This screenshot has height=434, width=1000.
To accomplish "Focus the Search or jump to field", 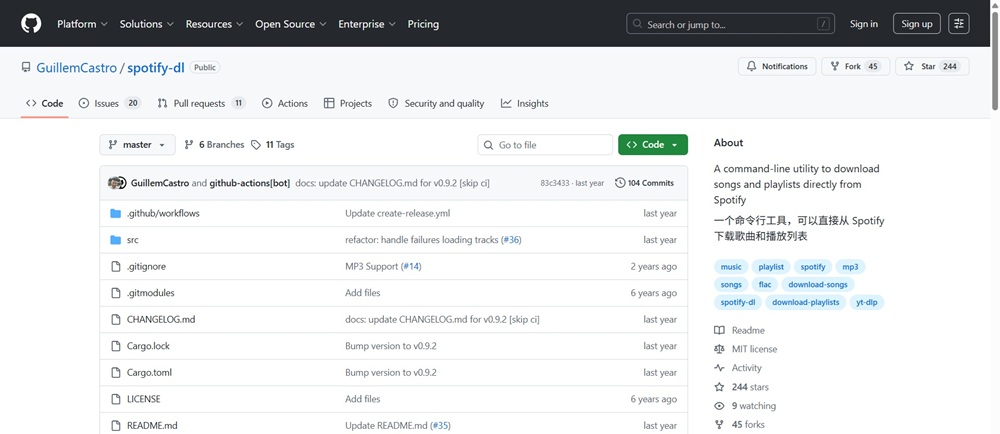I will coord(731,24).
